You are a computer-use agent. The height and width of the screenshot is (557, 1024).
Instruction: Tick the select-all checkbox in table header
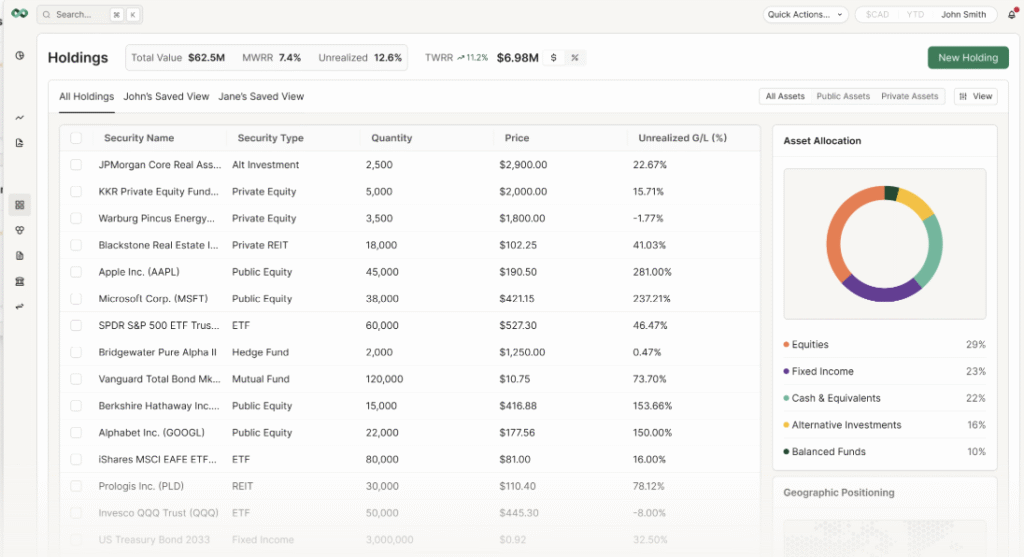coord(76,138)
